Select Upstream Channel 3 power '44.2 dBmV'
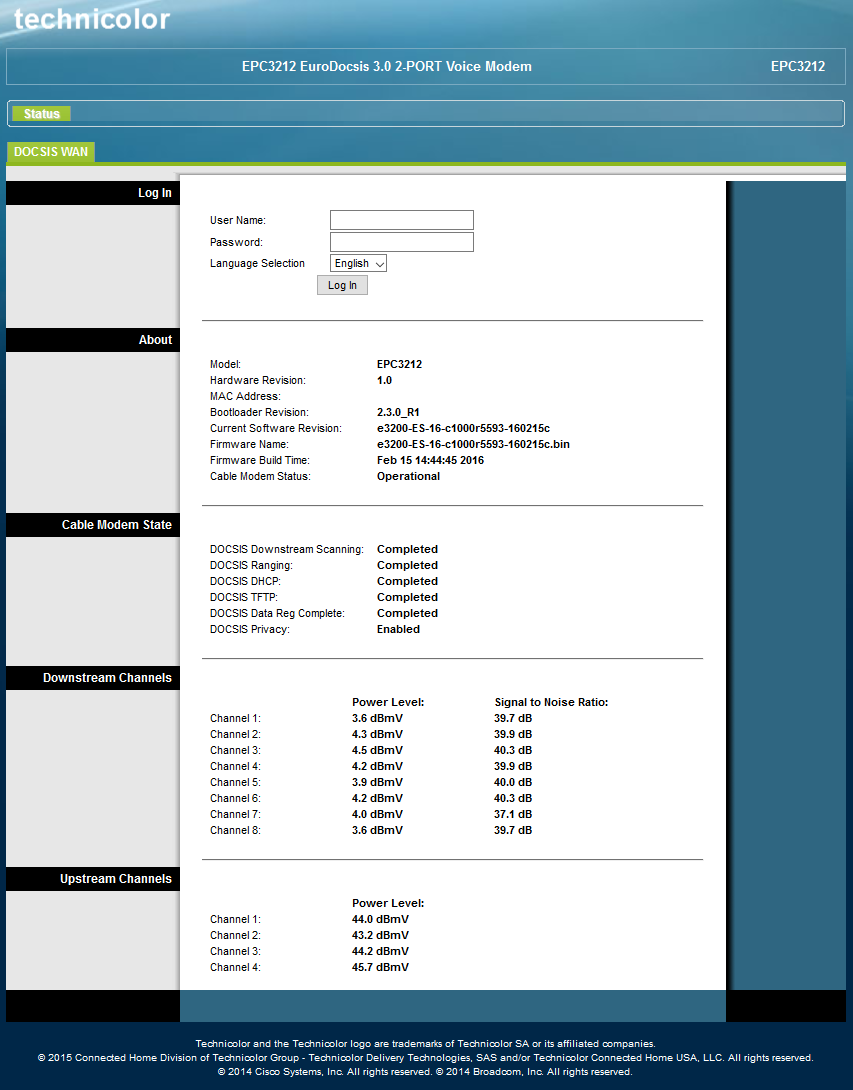Image resolution: width=853 pixels, height=1090 pixels. point(380,951)
